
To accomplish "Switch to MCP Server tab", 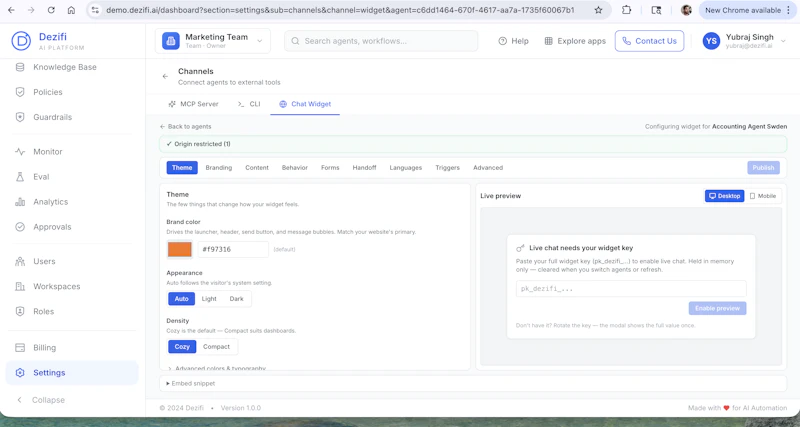I will click(193, 104).
